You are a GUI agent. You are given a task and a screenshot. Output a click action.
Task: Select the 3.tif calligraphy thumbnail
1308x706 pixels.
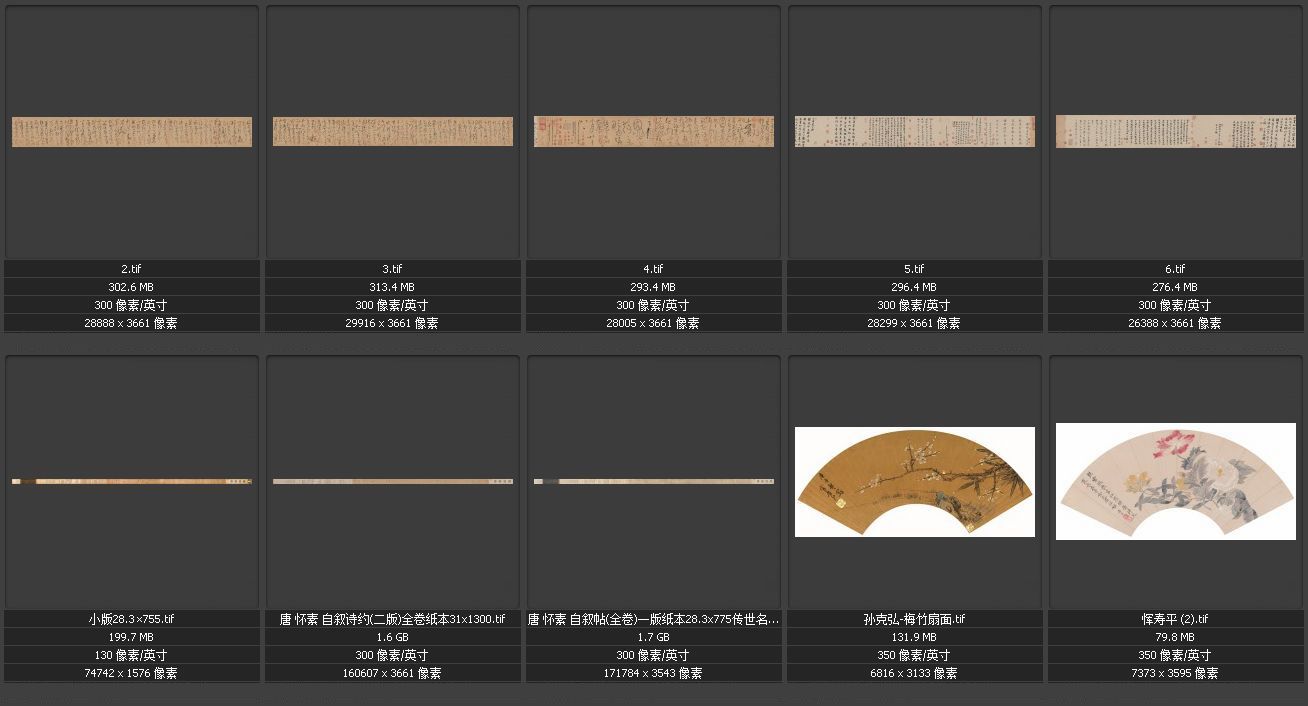click(x=393, y=132)
